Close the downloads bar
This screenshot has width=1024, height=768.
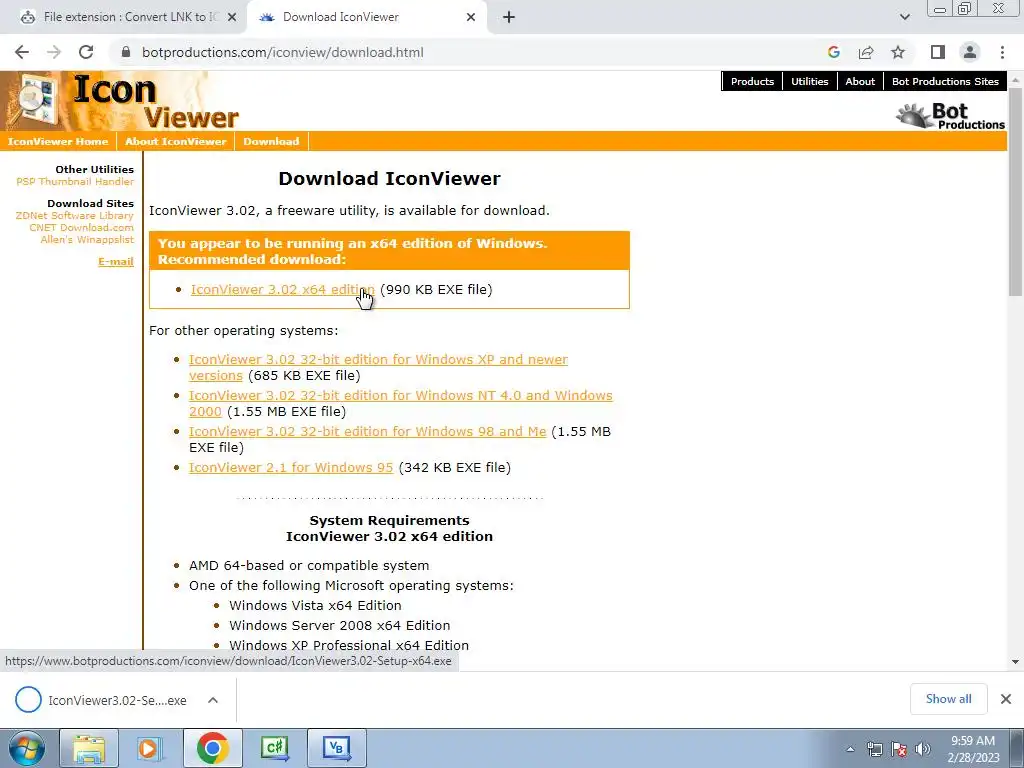[x=1006, y=699]
